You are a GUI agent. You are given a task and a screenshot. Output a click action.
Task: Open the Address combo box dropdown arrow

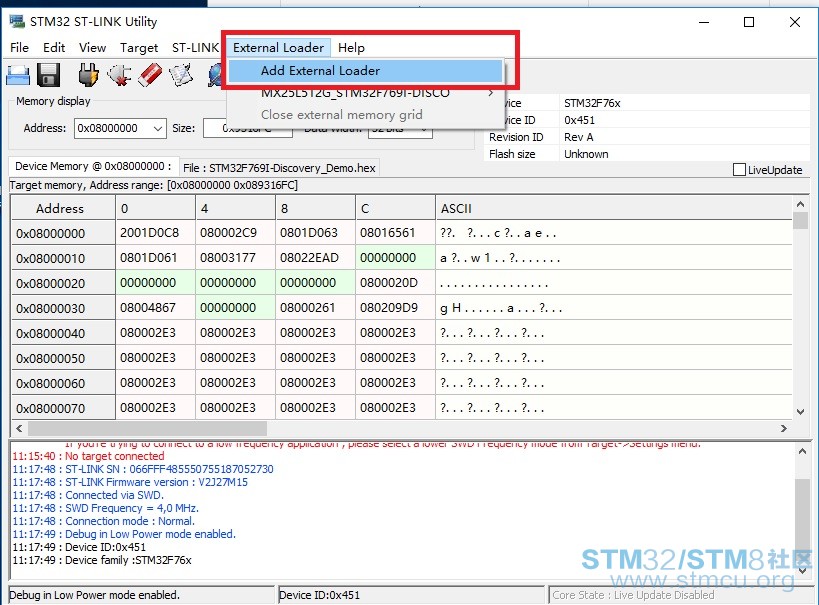point(158,128)
